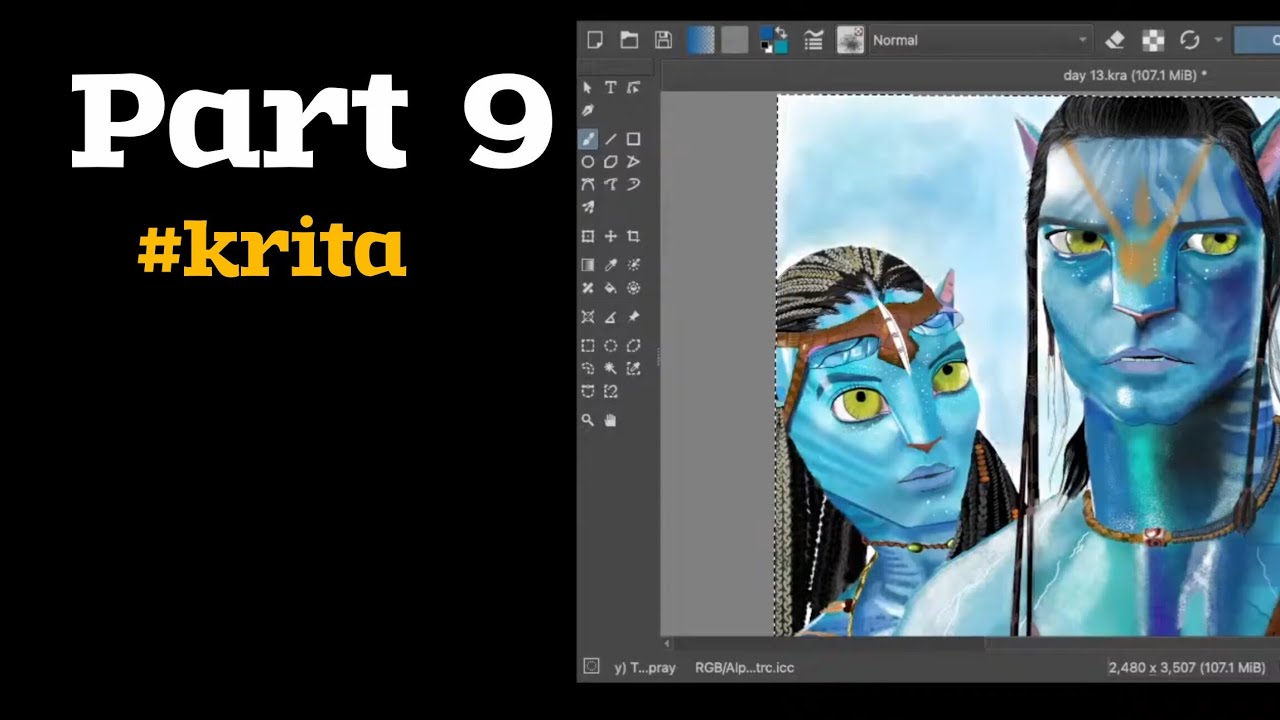Image resolution: width=1280 pixels, height=720 pixels.
Task: Open foreground/background color selector
Action: click(x=774, y=40)
